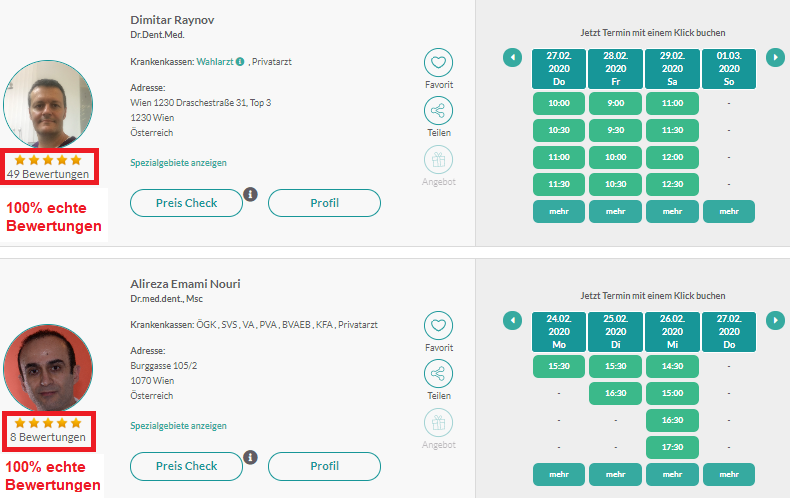The width and height of the screenshot is (790, 498).
Task: Click Teilen share icon for Dimitar Raynov
Action: click(x=438, y=110)
